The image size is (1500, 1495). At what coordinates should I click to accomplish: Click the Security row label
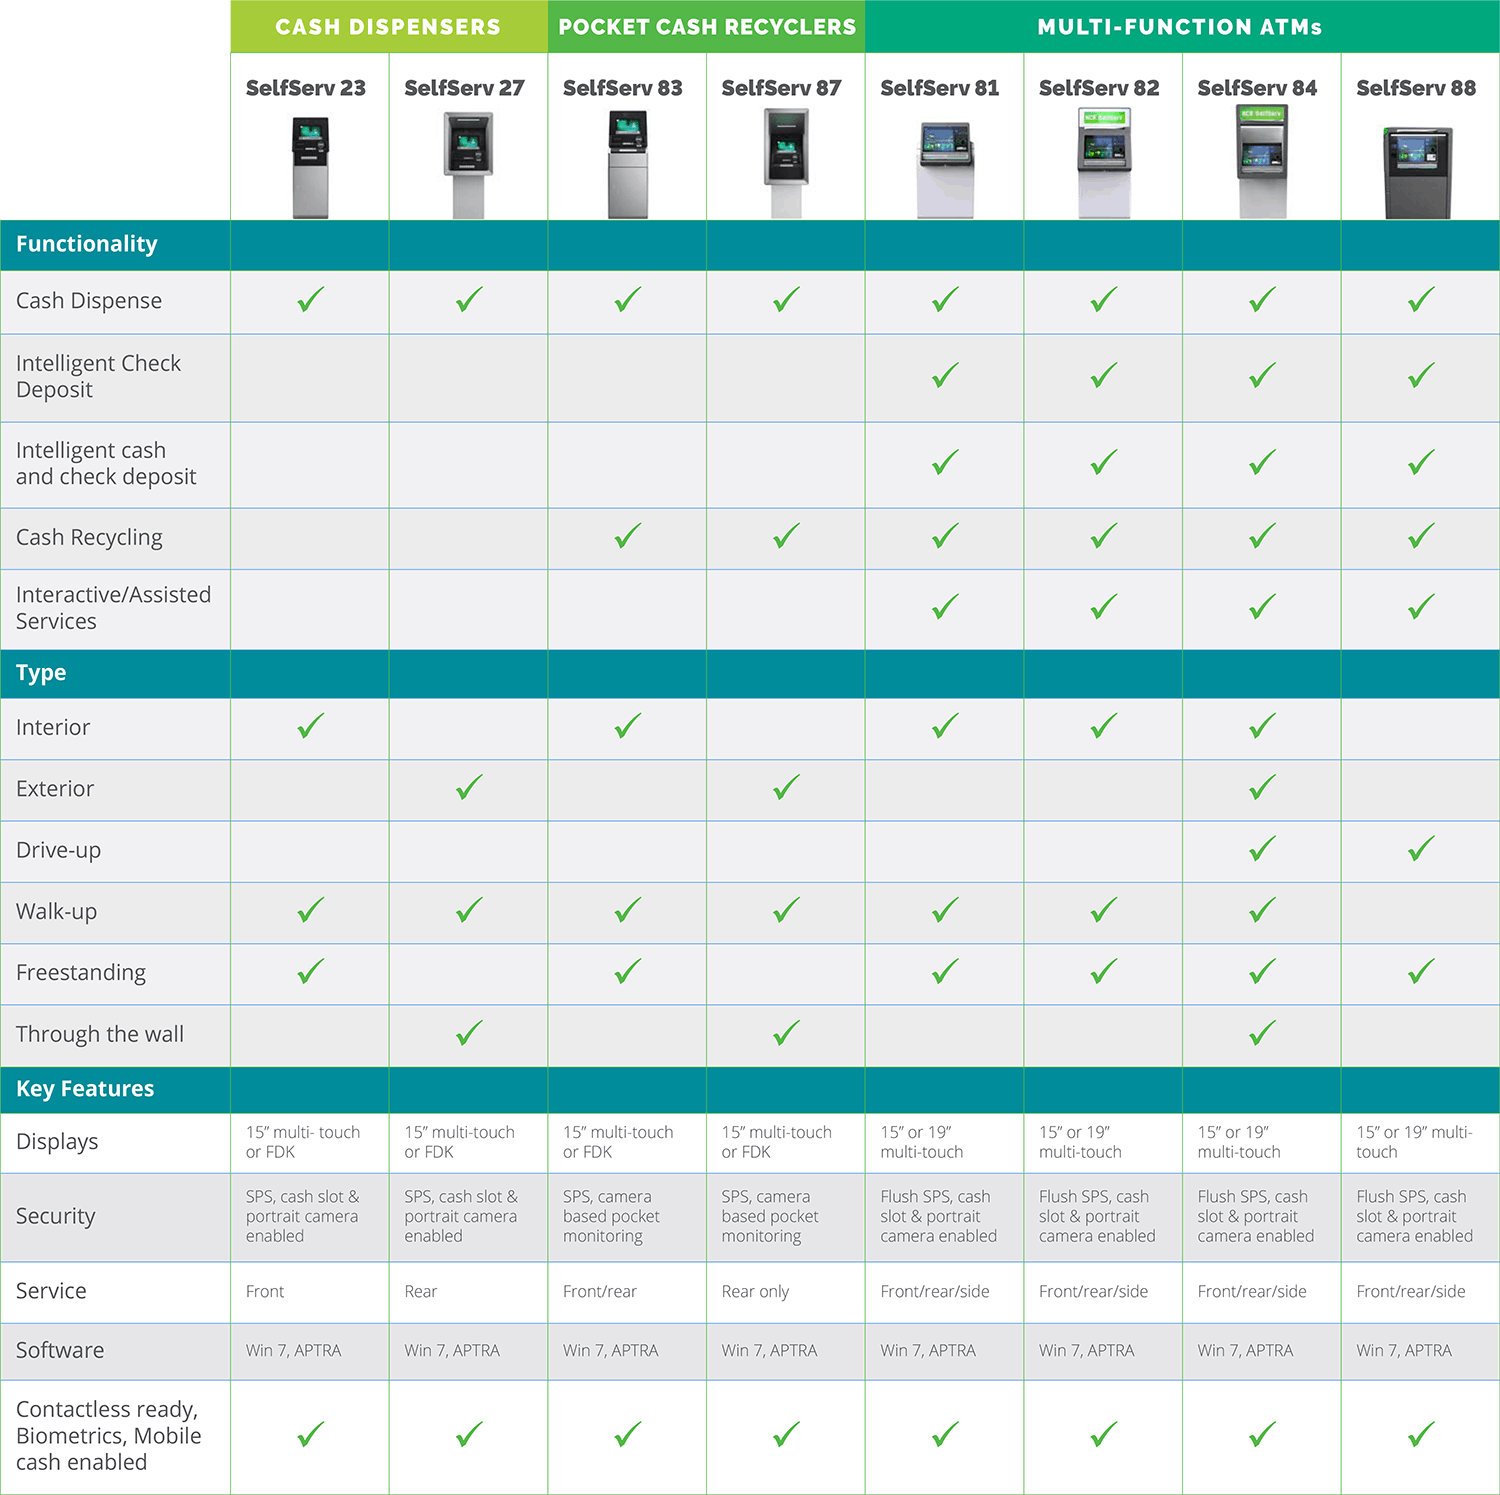click(x=56, y=1217)
